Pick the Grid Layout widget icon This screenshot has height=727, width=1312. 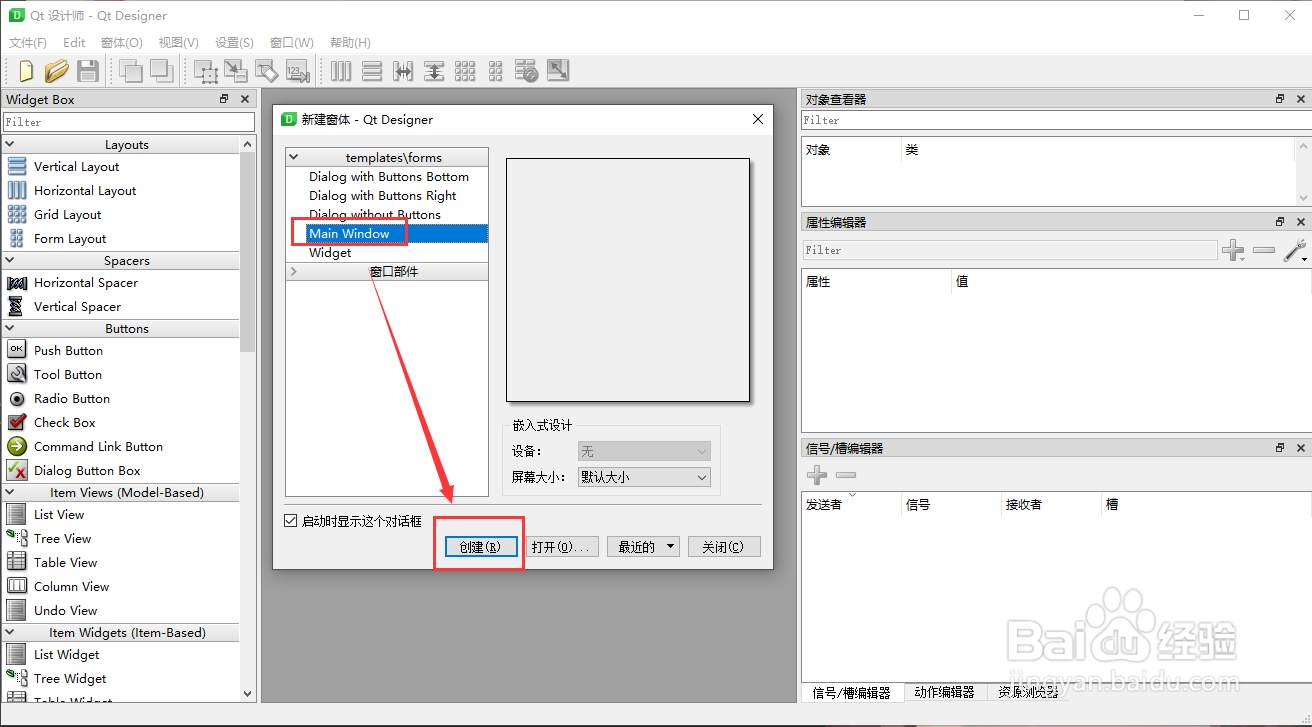(x=17, y=214)
